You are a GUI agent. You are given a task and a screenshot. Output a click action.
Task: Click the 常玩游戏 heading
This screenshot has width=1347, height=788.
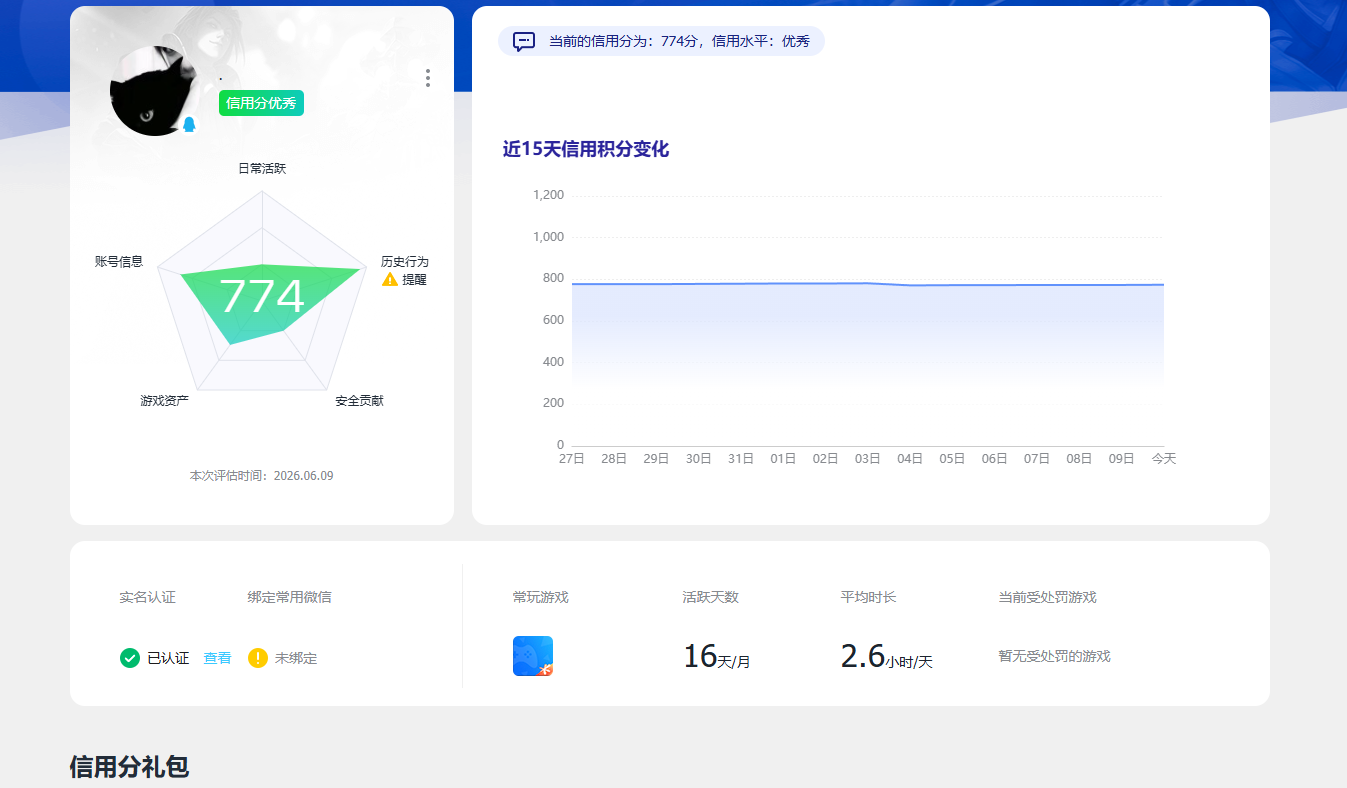pos(541,597)
